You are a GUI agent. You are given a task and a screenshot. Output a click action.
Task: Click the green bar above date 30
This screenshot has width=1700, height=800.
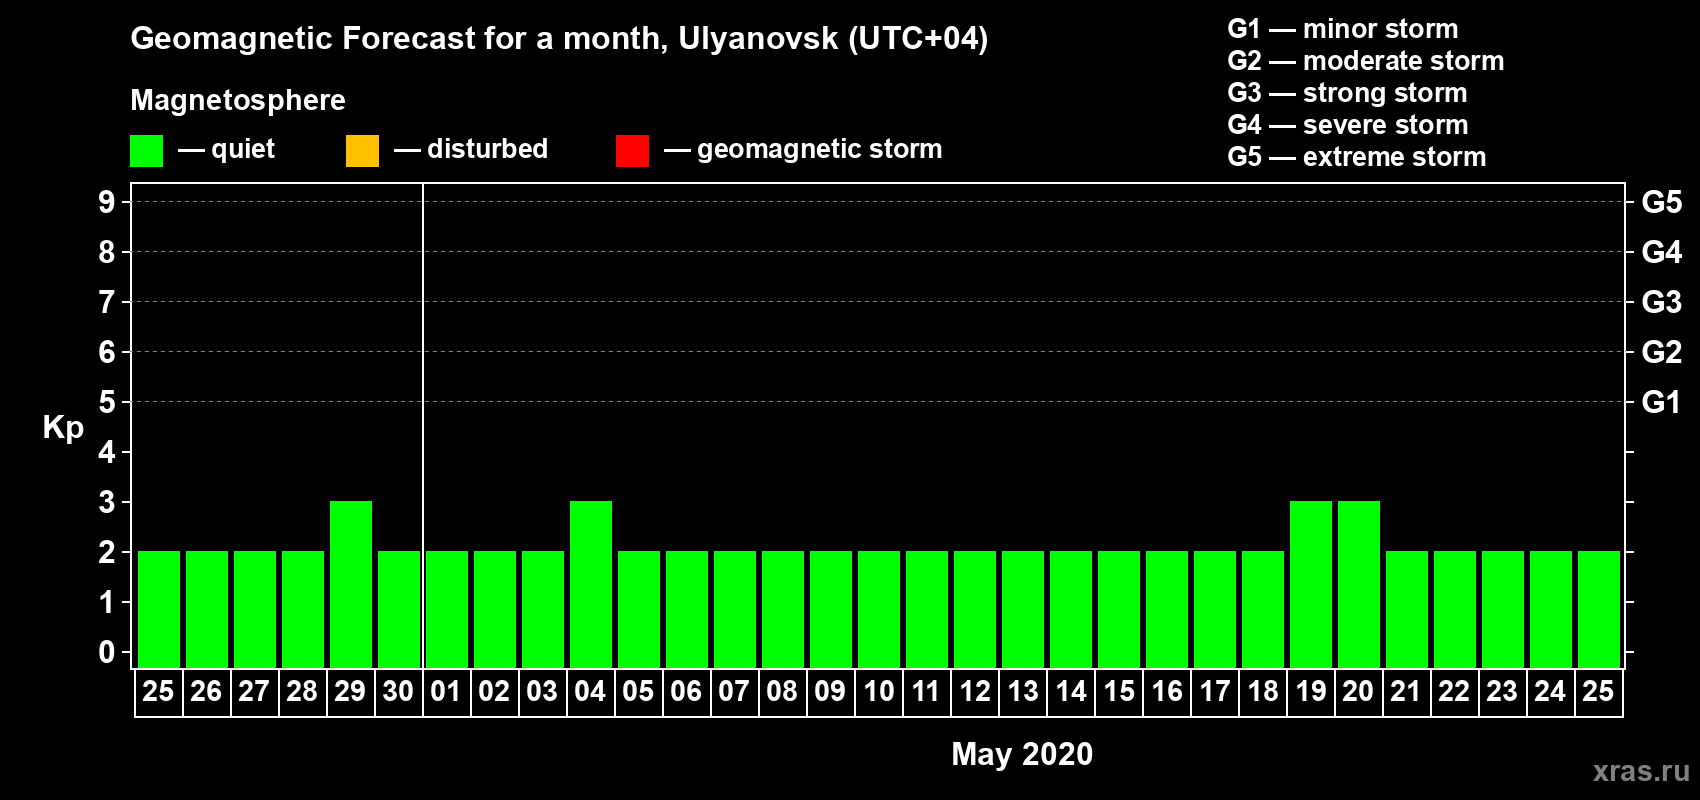[399, 609]
